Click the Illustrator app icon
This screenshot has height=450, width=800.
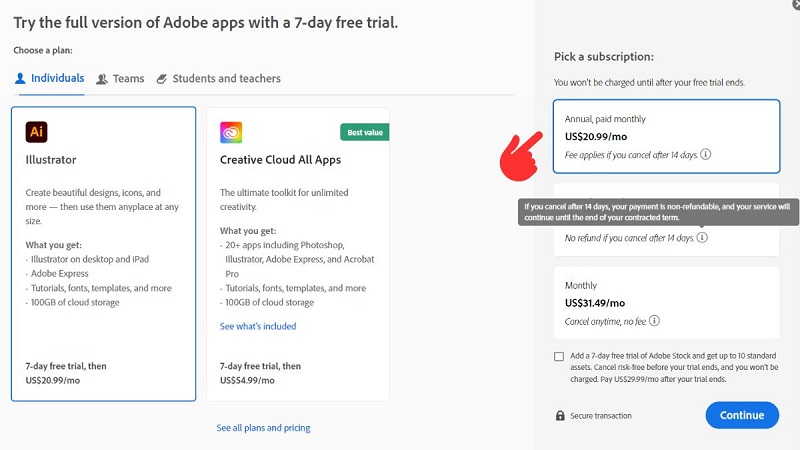click(x=37, y=132)
